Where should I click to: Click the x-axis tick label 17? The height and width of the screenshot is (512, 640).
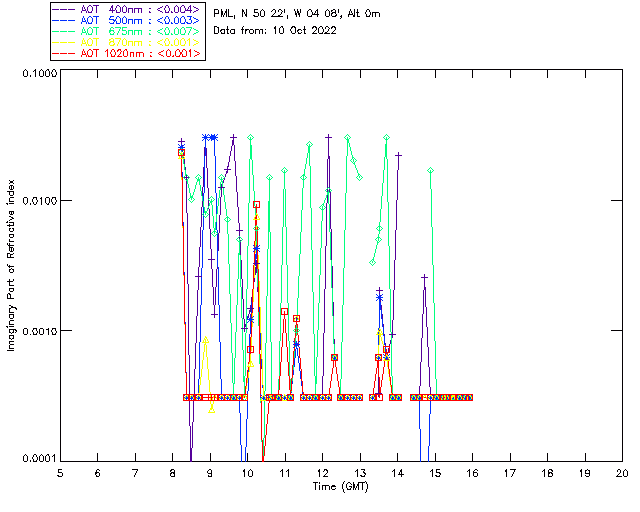[510, 473]
